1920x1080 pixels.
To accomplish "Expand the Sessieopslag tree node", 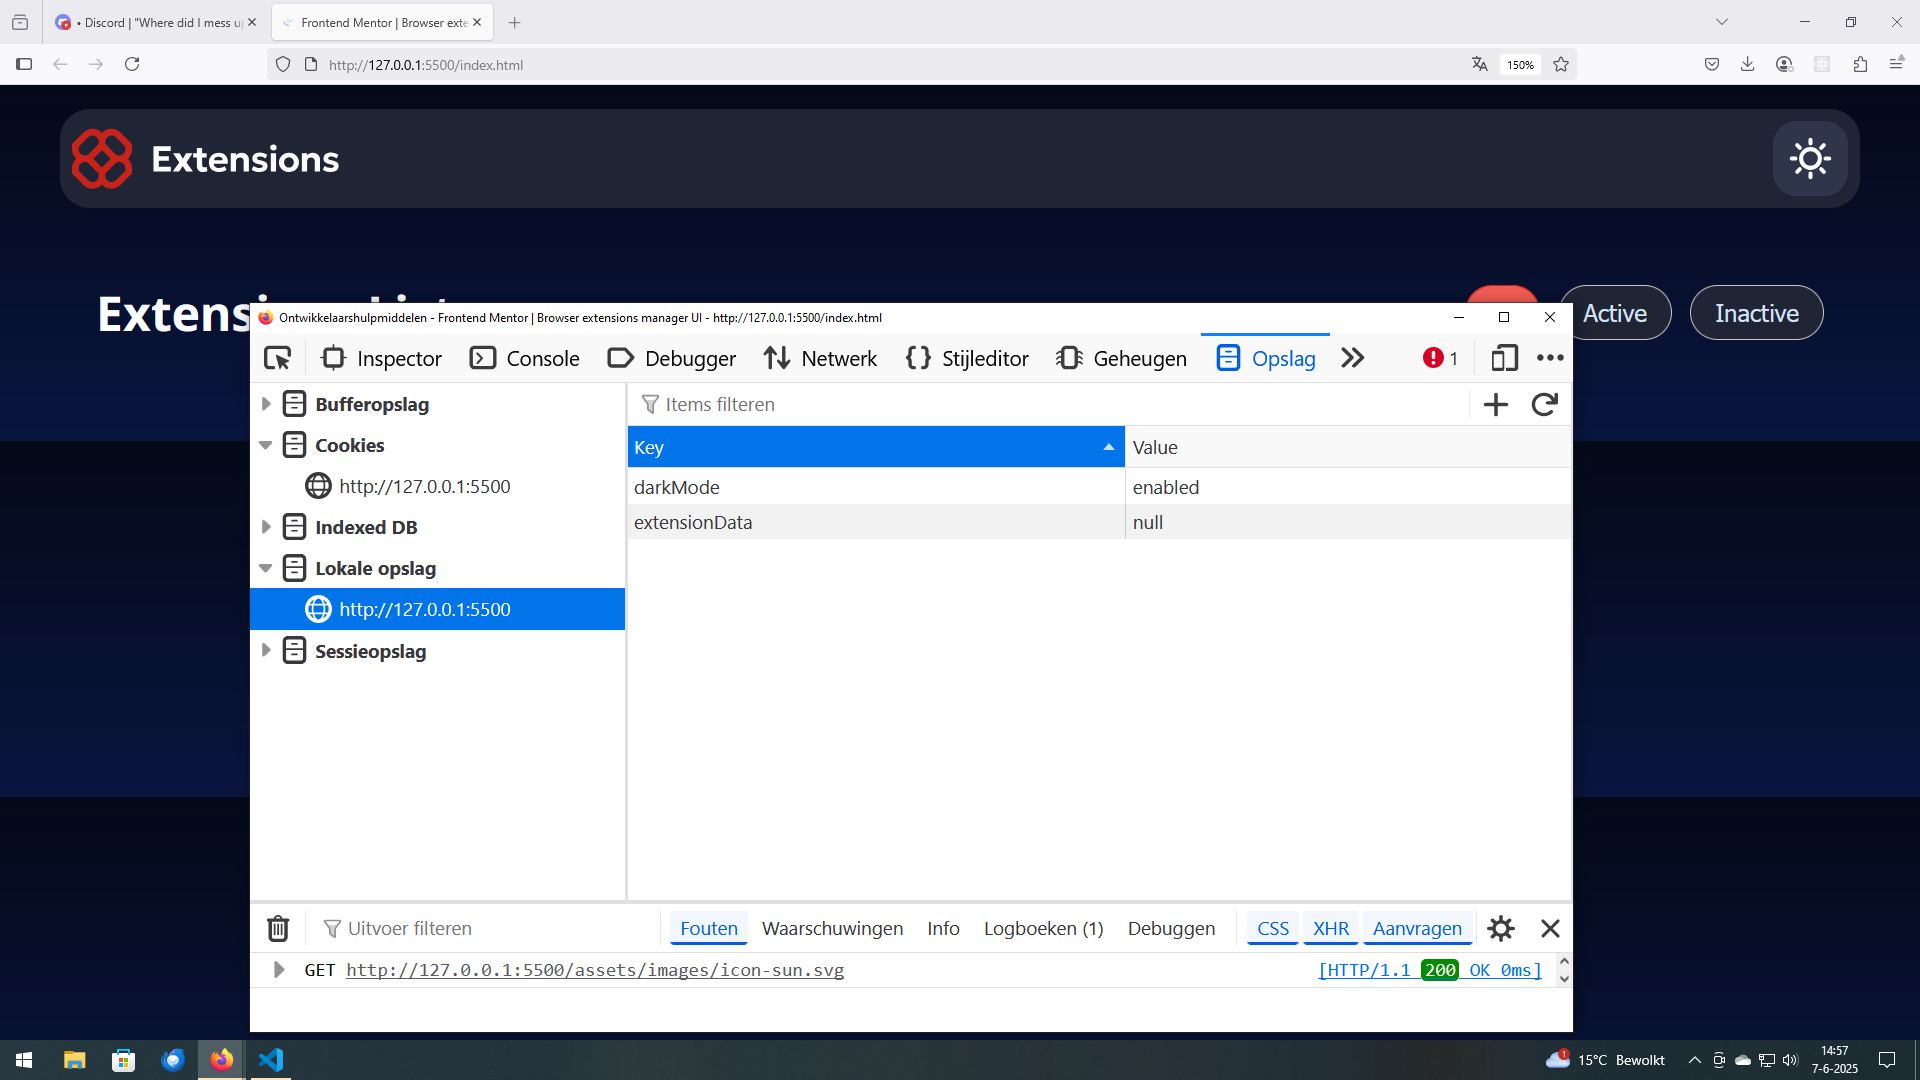I will (x=266, y=651).
